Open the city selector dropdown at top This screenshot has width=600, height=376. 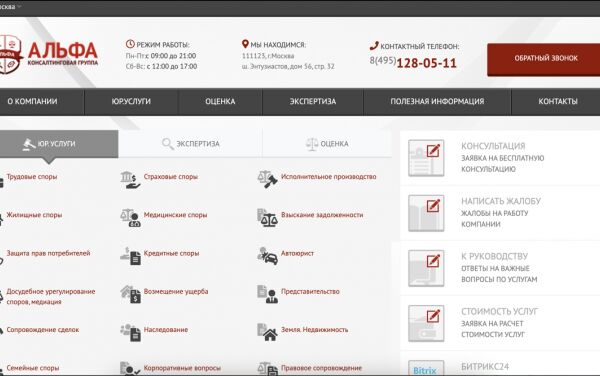click(x=11, y=7)
